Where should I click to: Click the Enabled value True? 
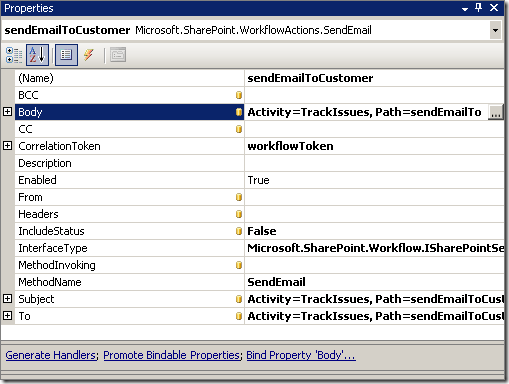(x=258, y=180)
